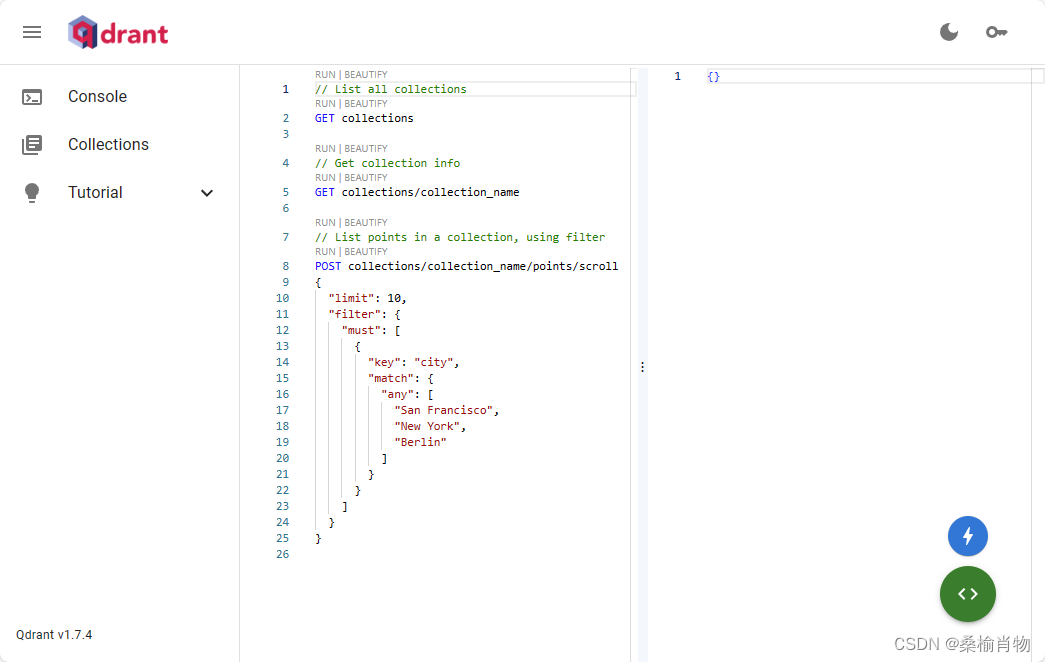Screen dimensions: 1045x662
Task: Click line number 1 in response panel
Action: tap(677, 77)
